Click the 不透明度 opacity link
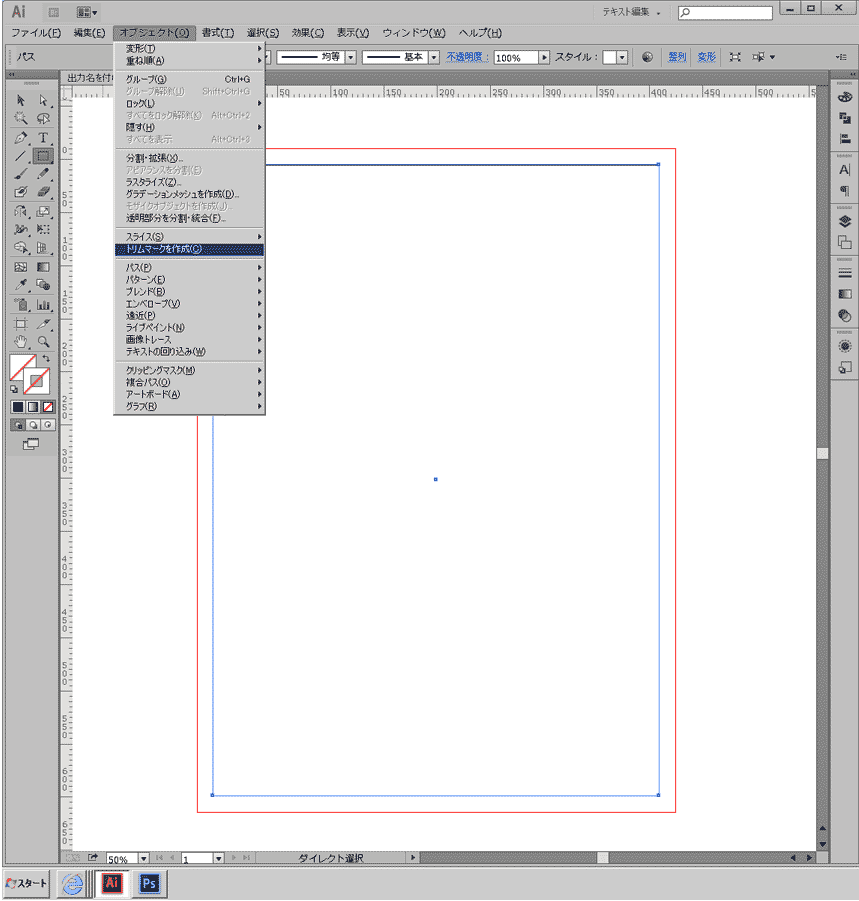The height and width of the screenshot is (901, 859). [465, 58]
